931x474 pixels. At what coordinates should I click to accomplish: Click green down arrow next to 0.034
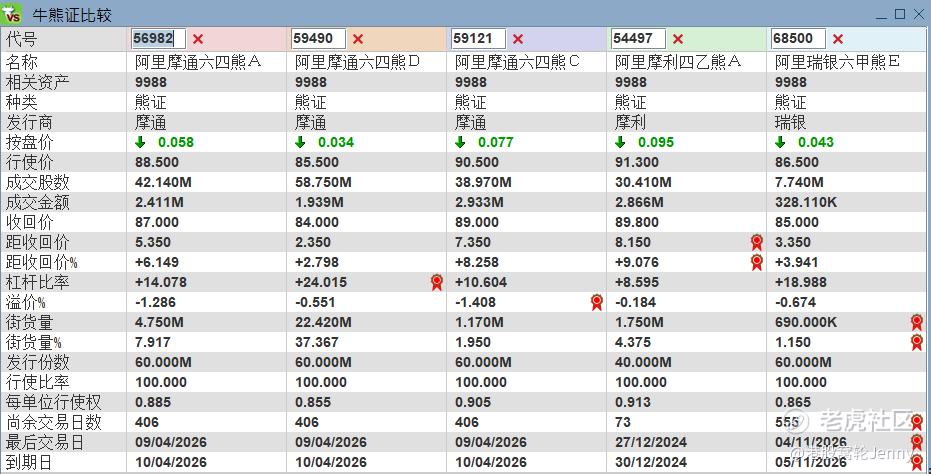(300, 142)
